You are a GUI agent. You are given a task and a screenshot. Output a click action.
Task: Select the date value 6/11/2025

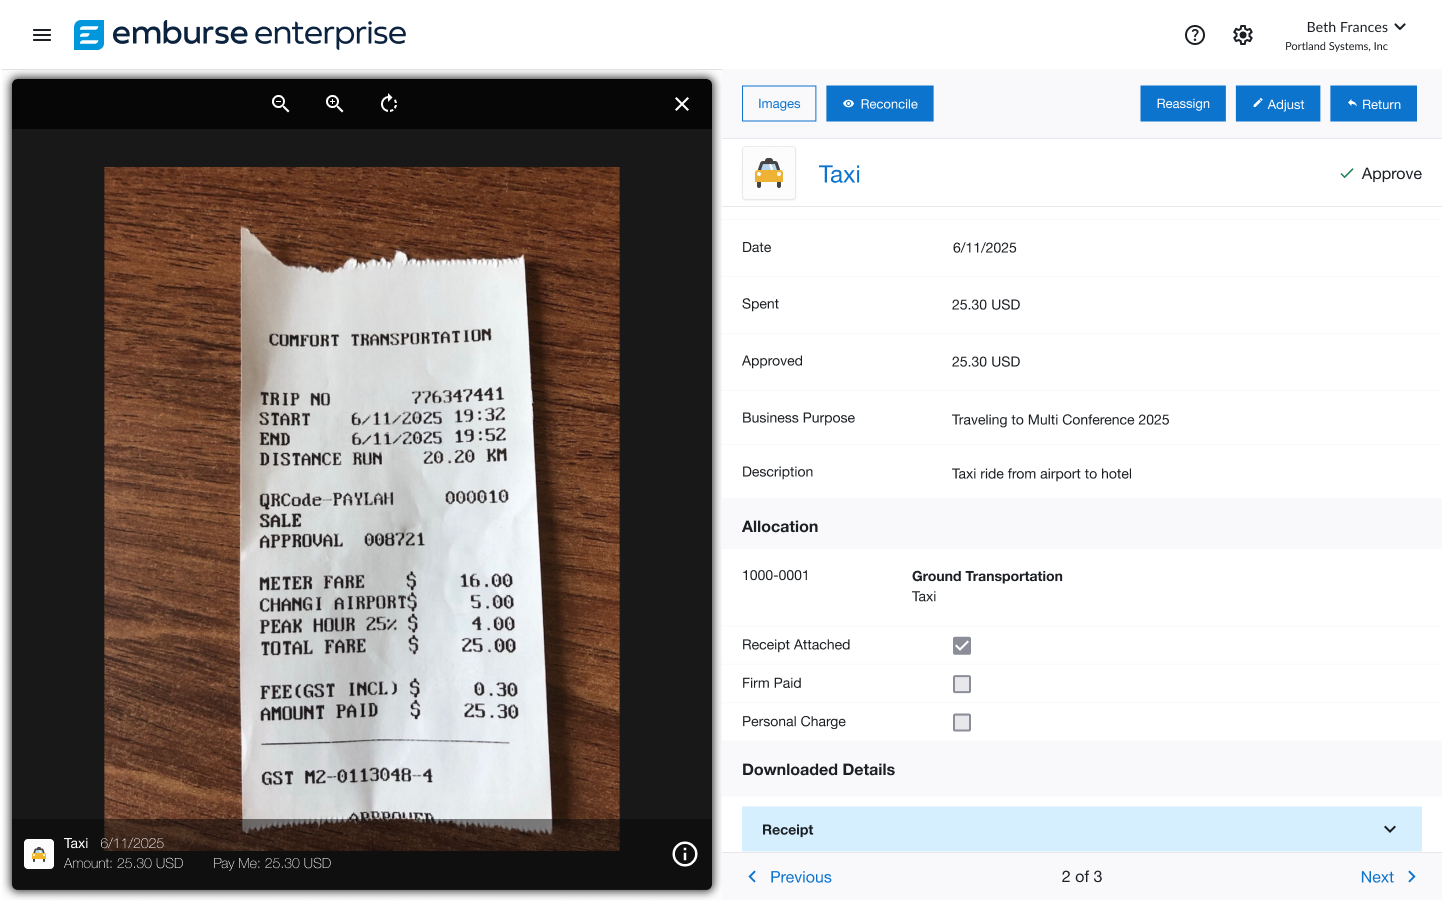point(984,248)
